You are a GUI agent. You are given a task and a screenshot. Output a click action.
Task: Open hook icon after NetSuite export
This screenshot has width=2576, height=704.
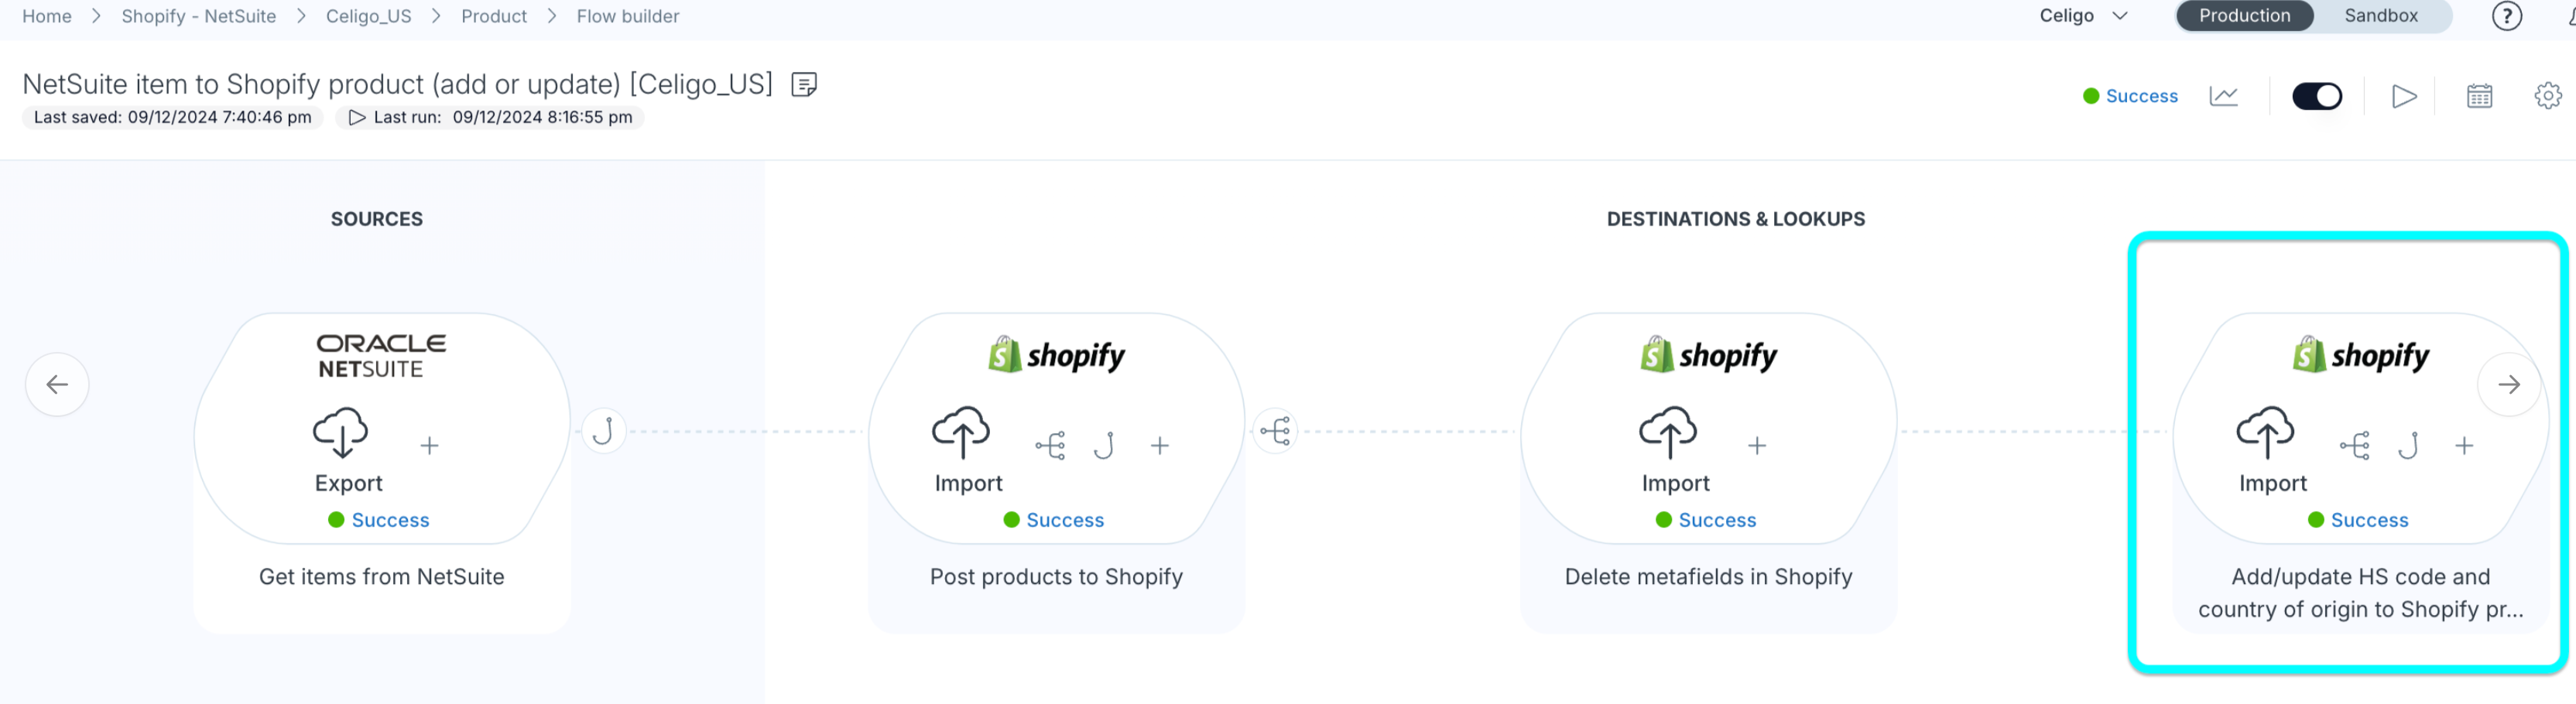point(603,431)
